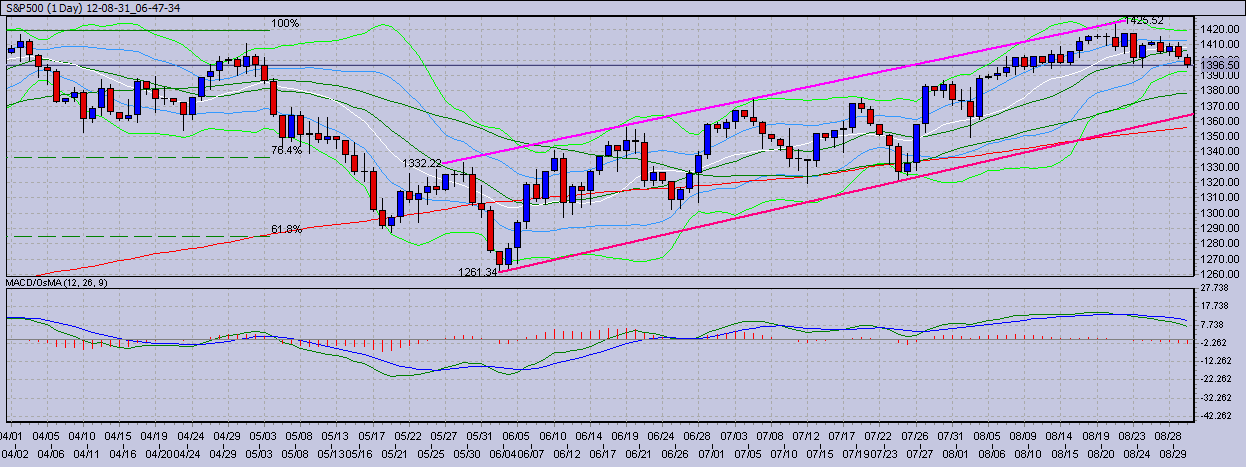Screen dimensions: 1246x467
Task: Click the 78.4% Fibonacci level label
Action: pyautogui.click(x=286, y=150)
